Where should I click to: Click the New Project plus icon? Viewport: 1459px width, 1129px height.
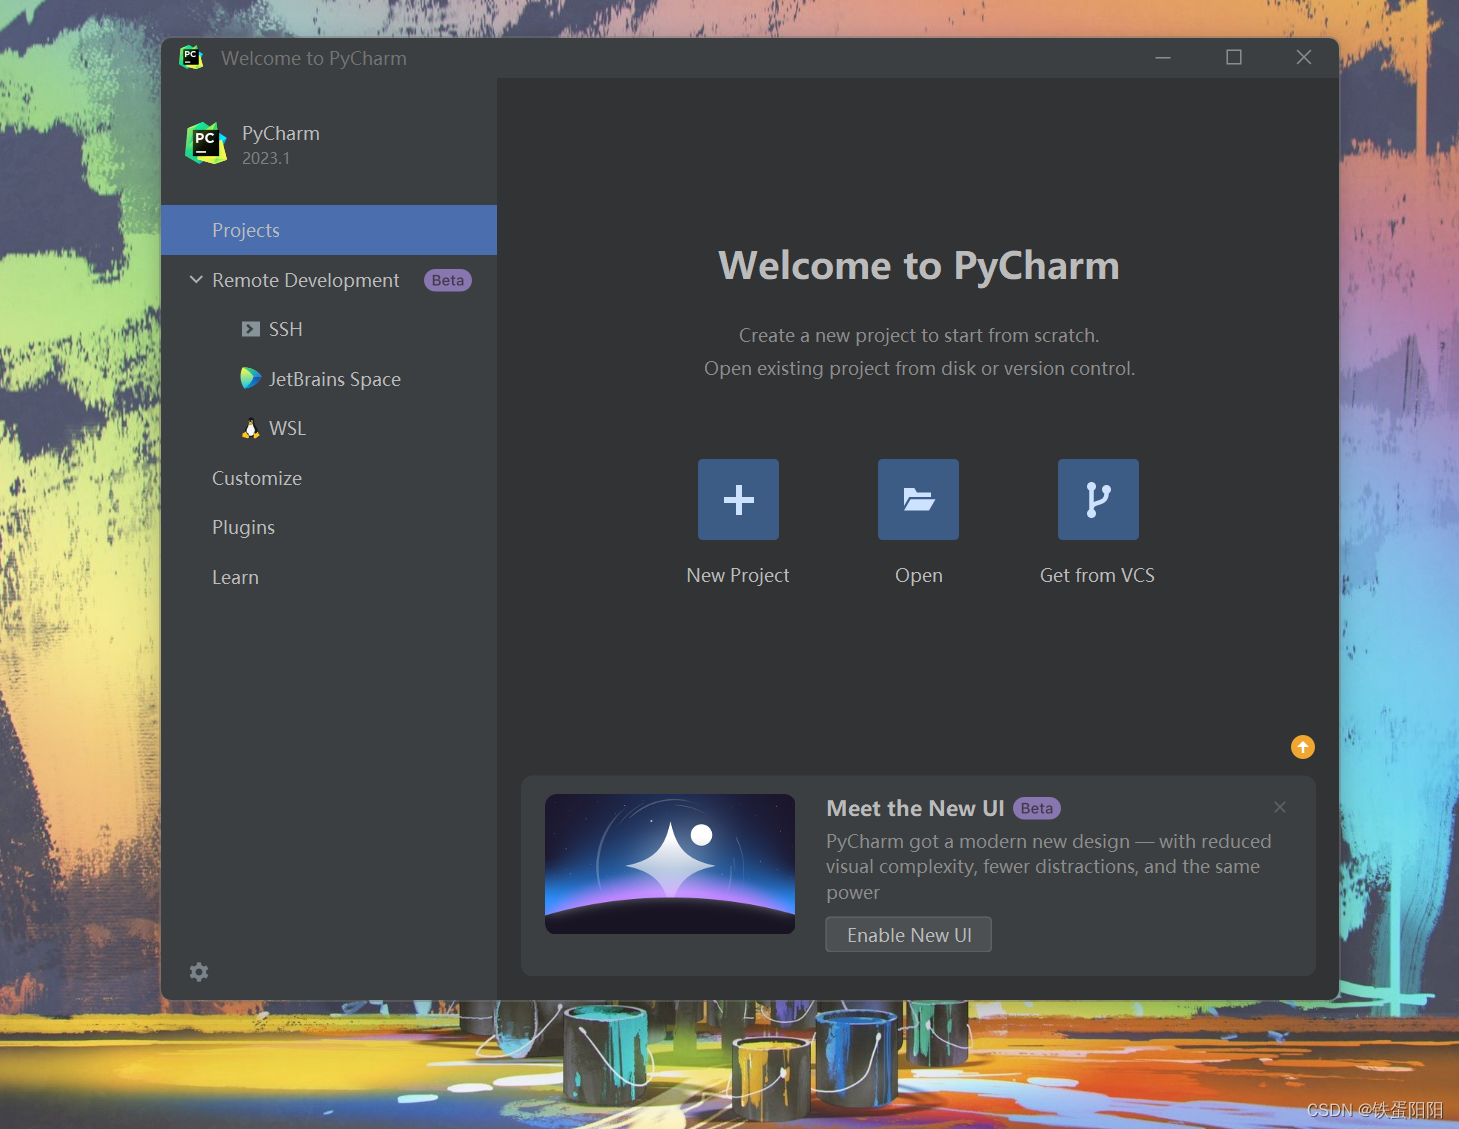tap(738, 499)
